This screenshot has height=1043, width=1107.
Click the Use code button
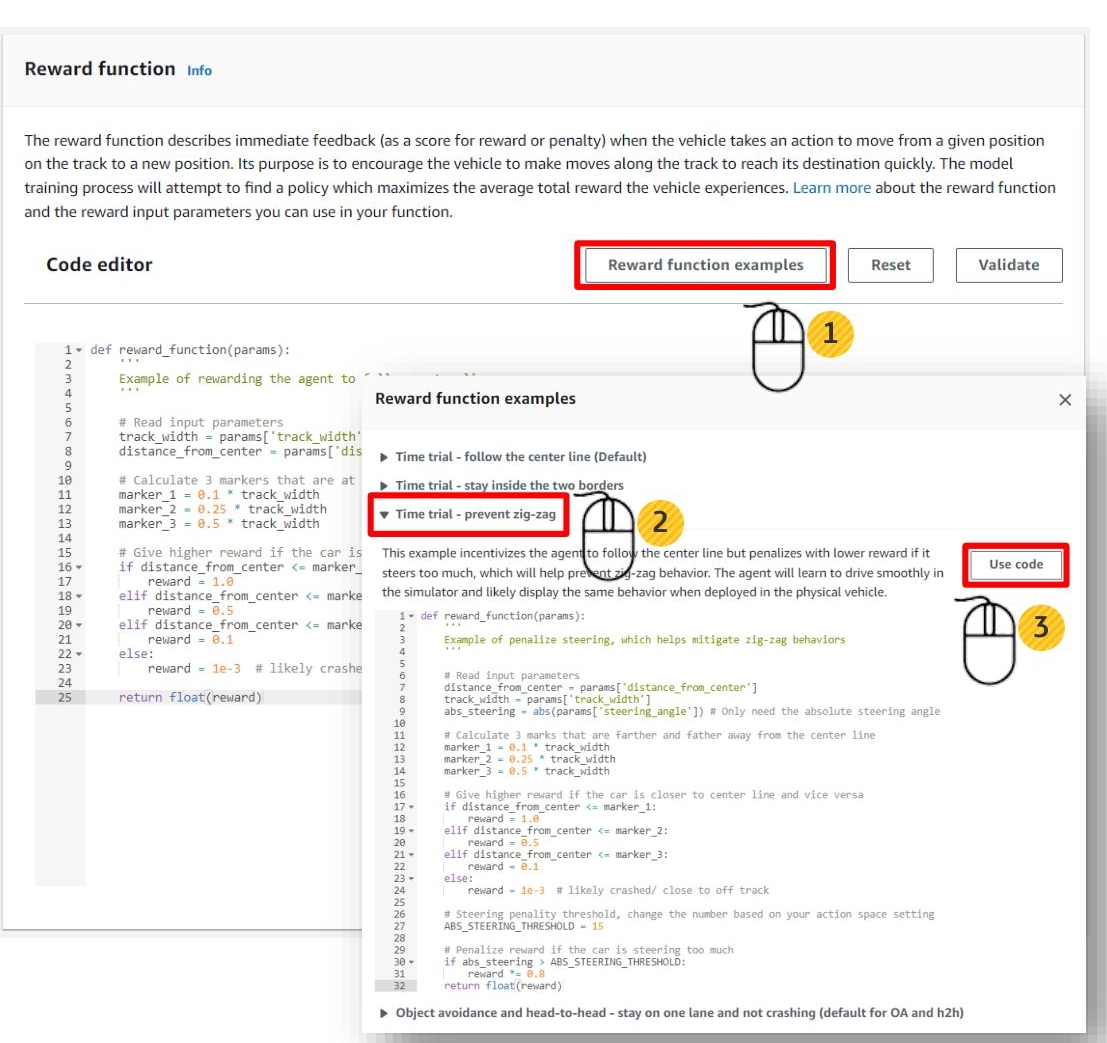(x=1016, y=565)
